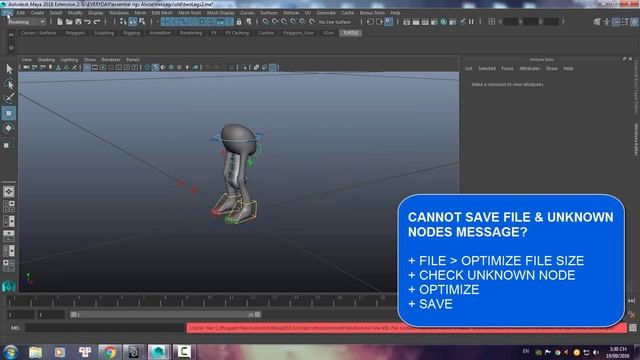Select the Rotate tool in toolbox

9,128
